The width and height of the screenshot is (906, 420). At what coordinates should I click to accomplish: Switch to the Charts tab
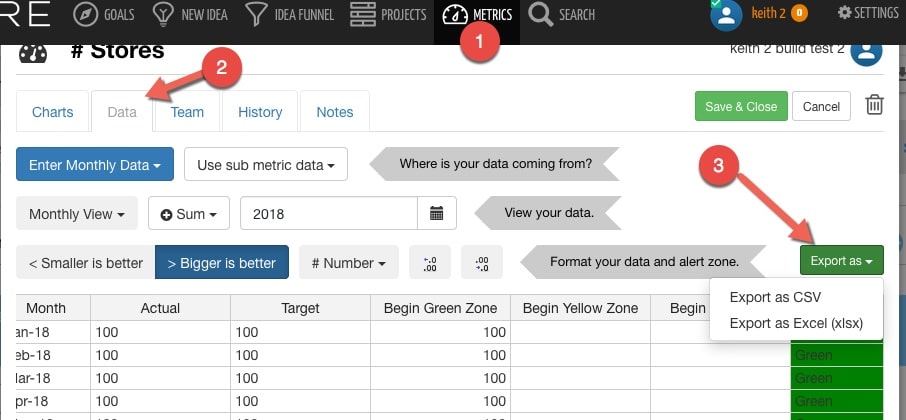[x=53, y=111]
